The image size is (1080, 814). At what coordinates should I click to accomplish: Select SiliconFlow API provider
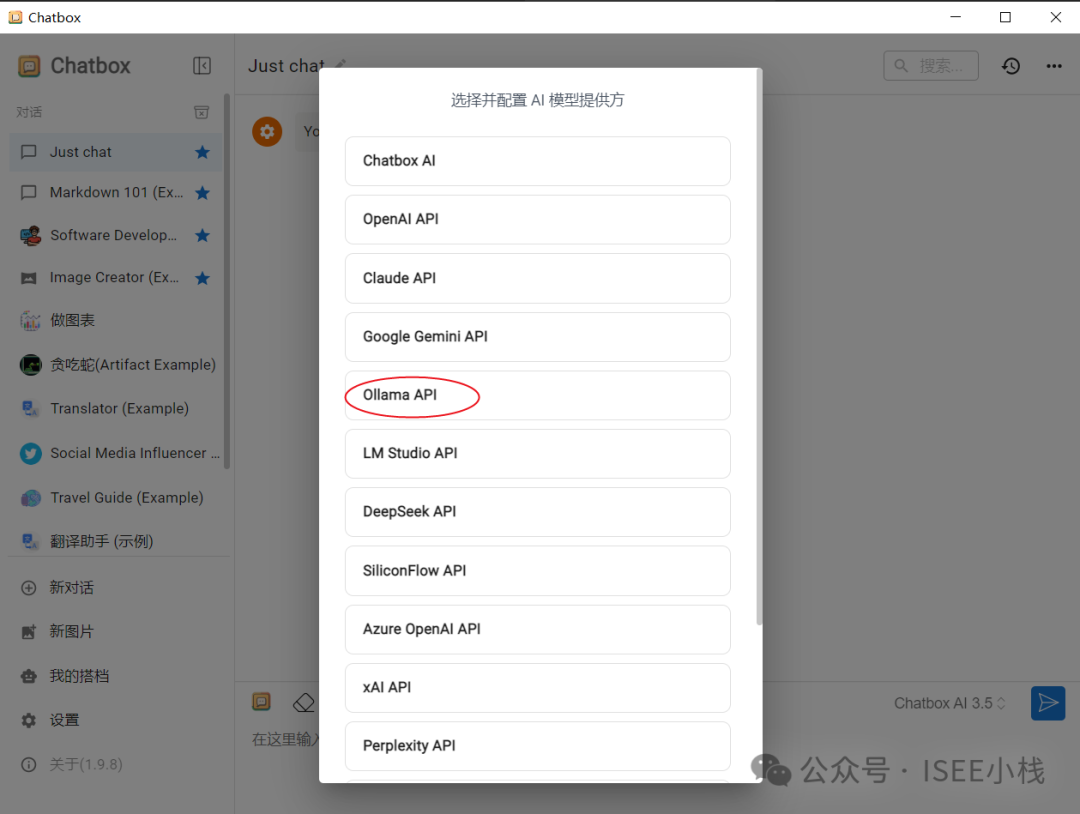pos(537,571)
